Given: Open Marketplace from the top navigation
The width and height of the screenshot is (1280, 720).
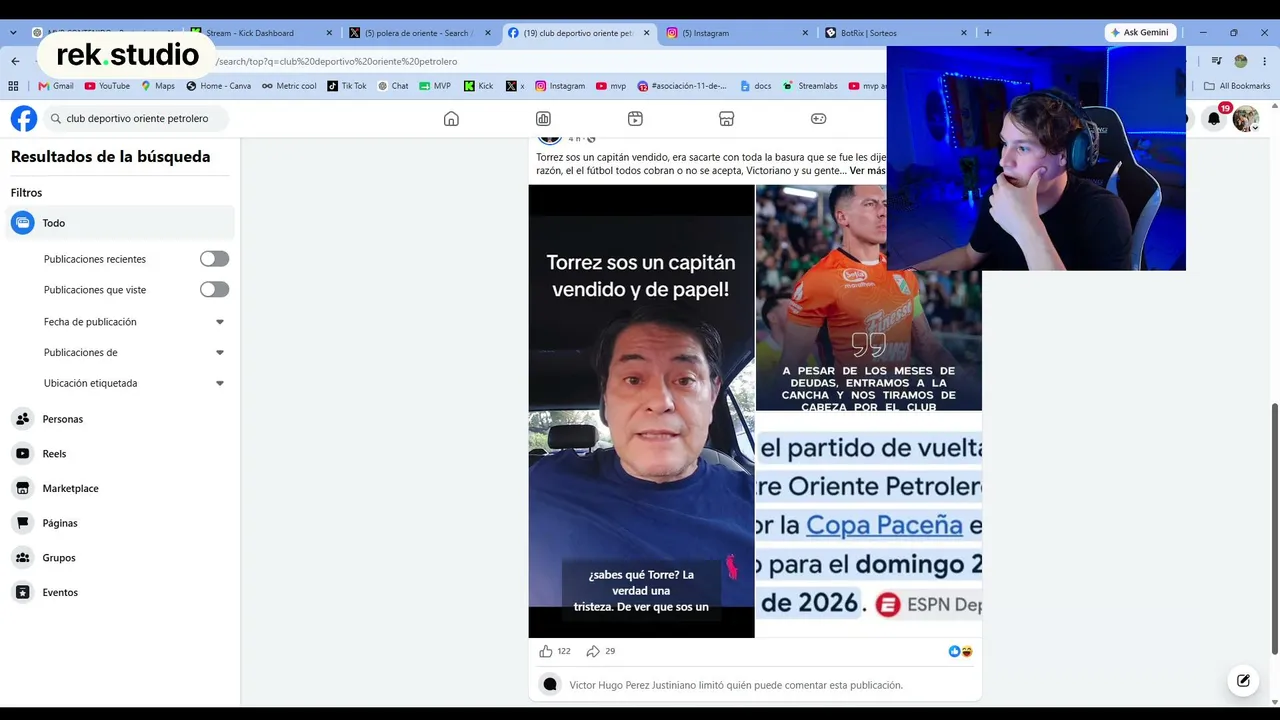Looking at the screenshot, I should (727, 118).
